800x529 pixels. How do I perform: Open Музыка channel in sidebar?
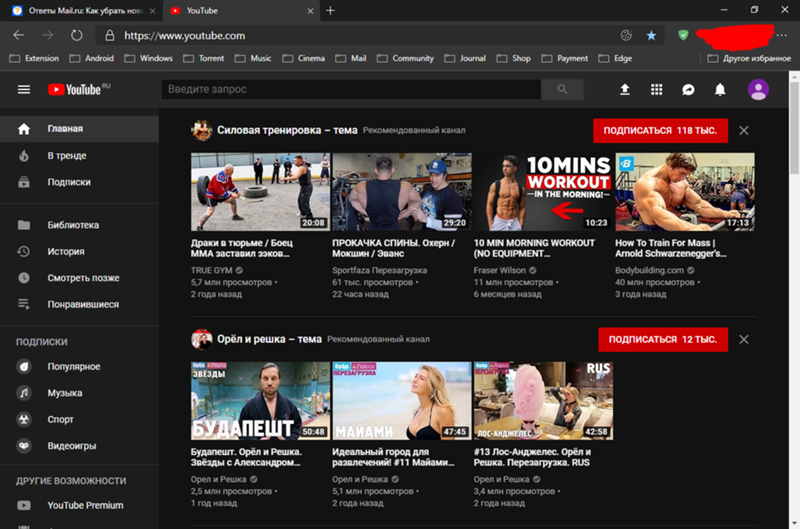[x=80, y=393]
